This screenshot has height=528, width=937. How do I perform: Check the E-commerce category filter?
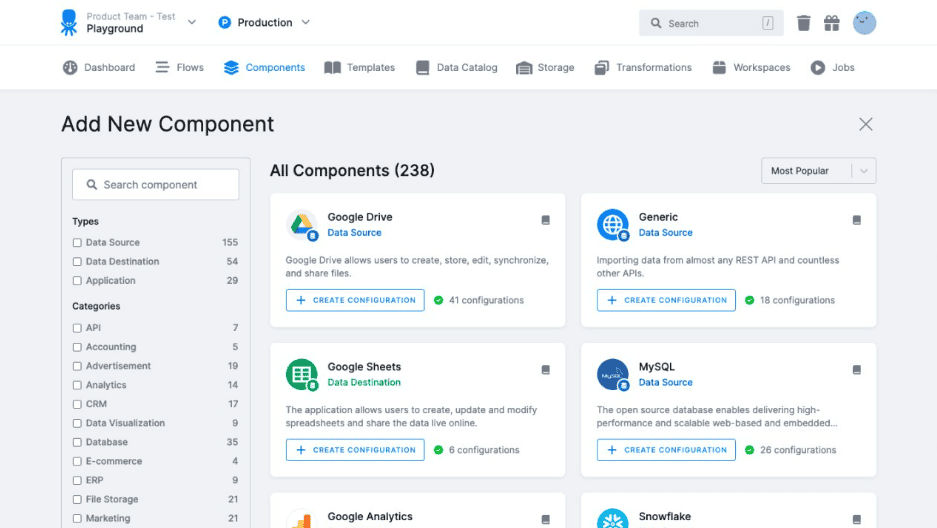(x=77, y=462)
